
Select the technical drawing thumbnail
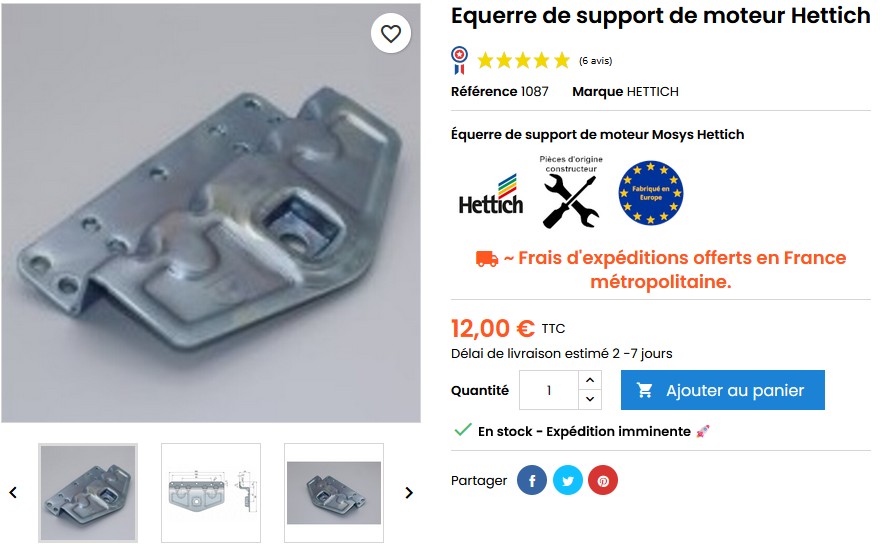coord(211,493)
